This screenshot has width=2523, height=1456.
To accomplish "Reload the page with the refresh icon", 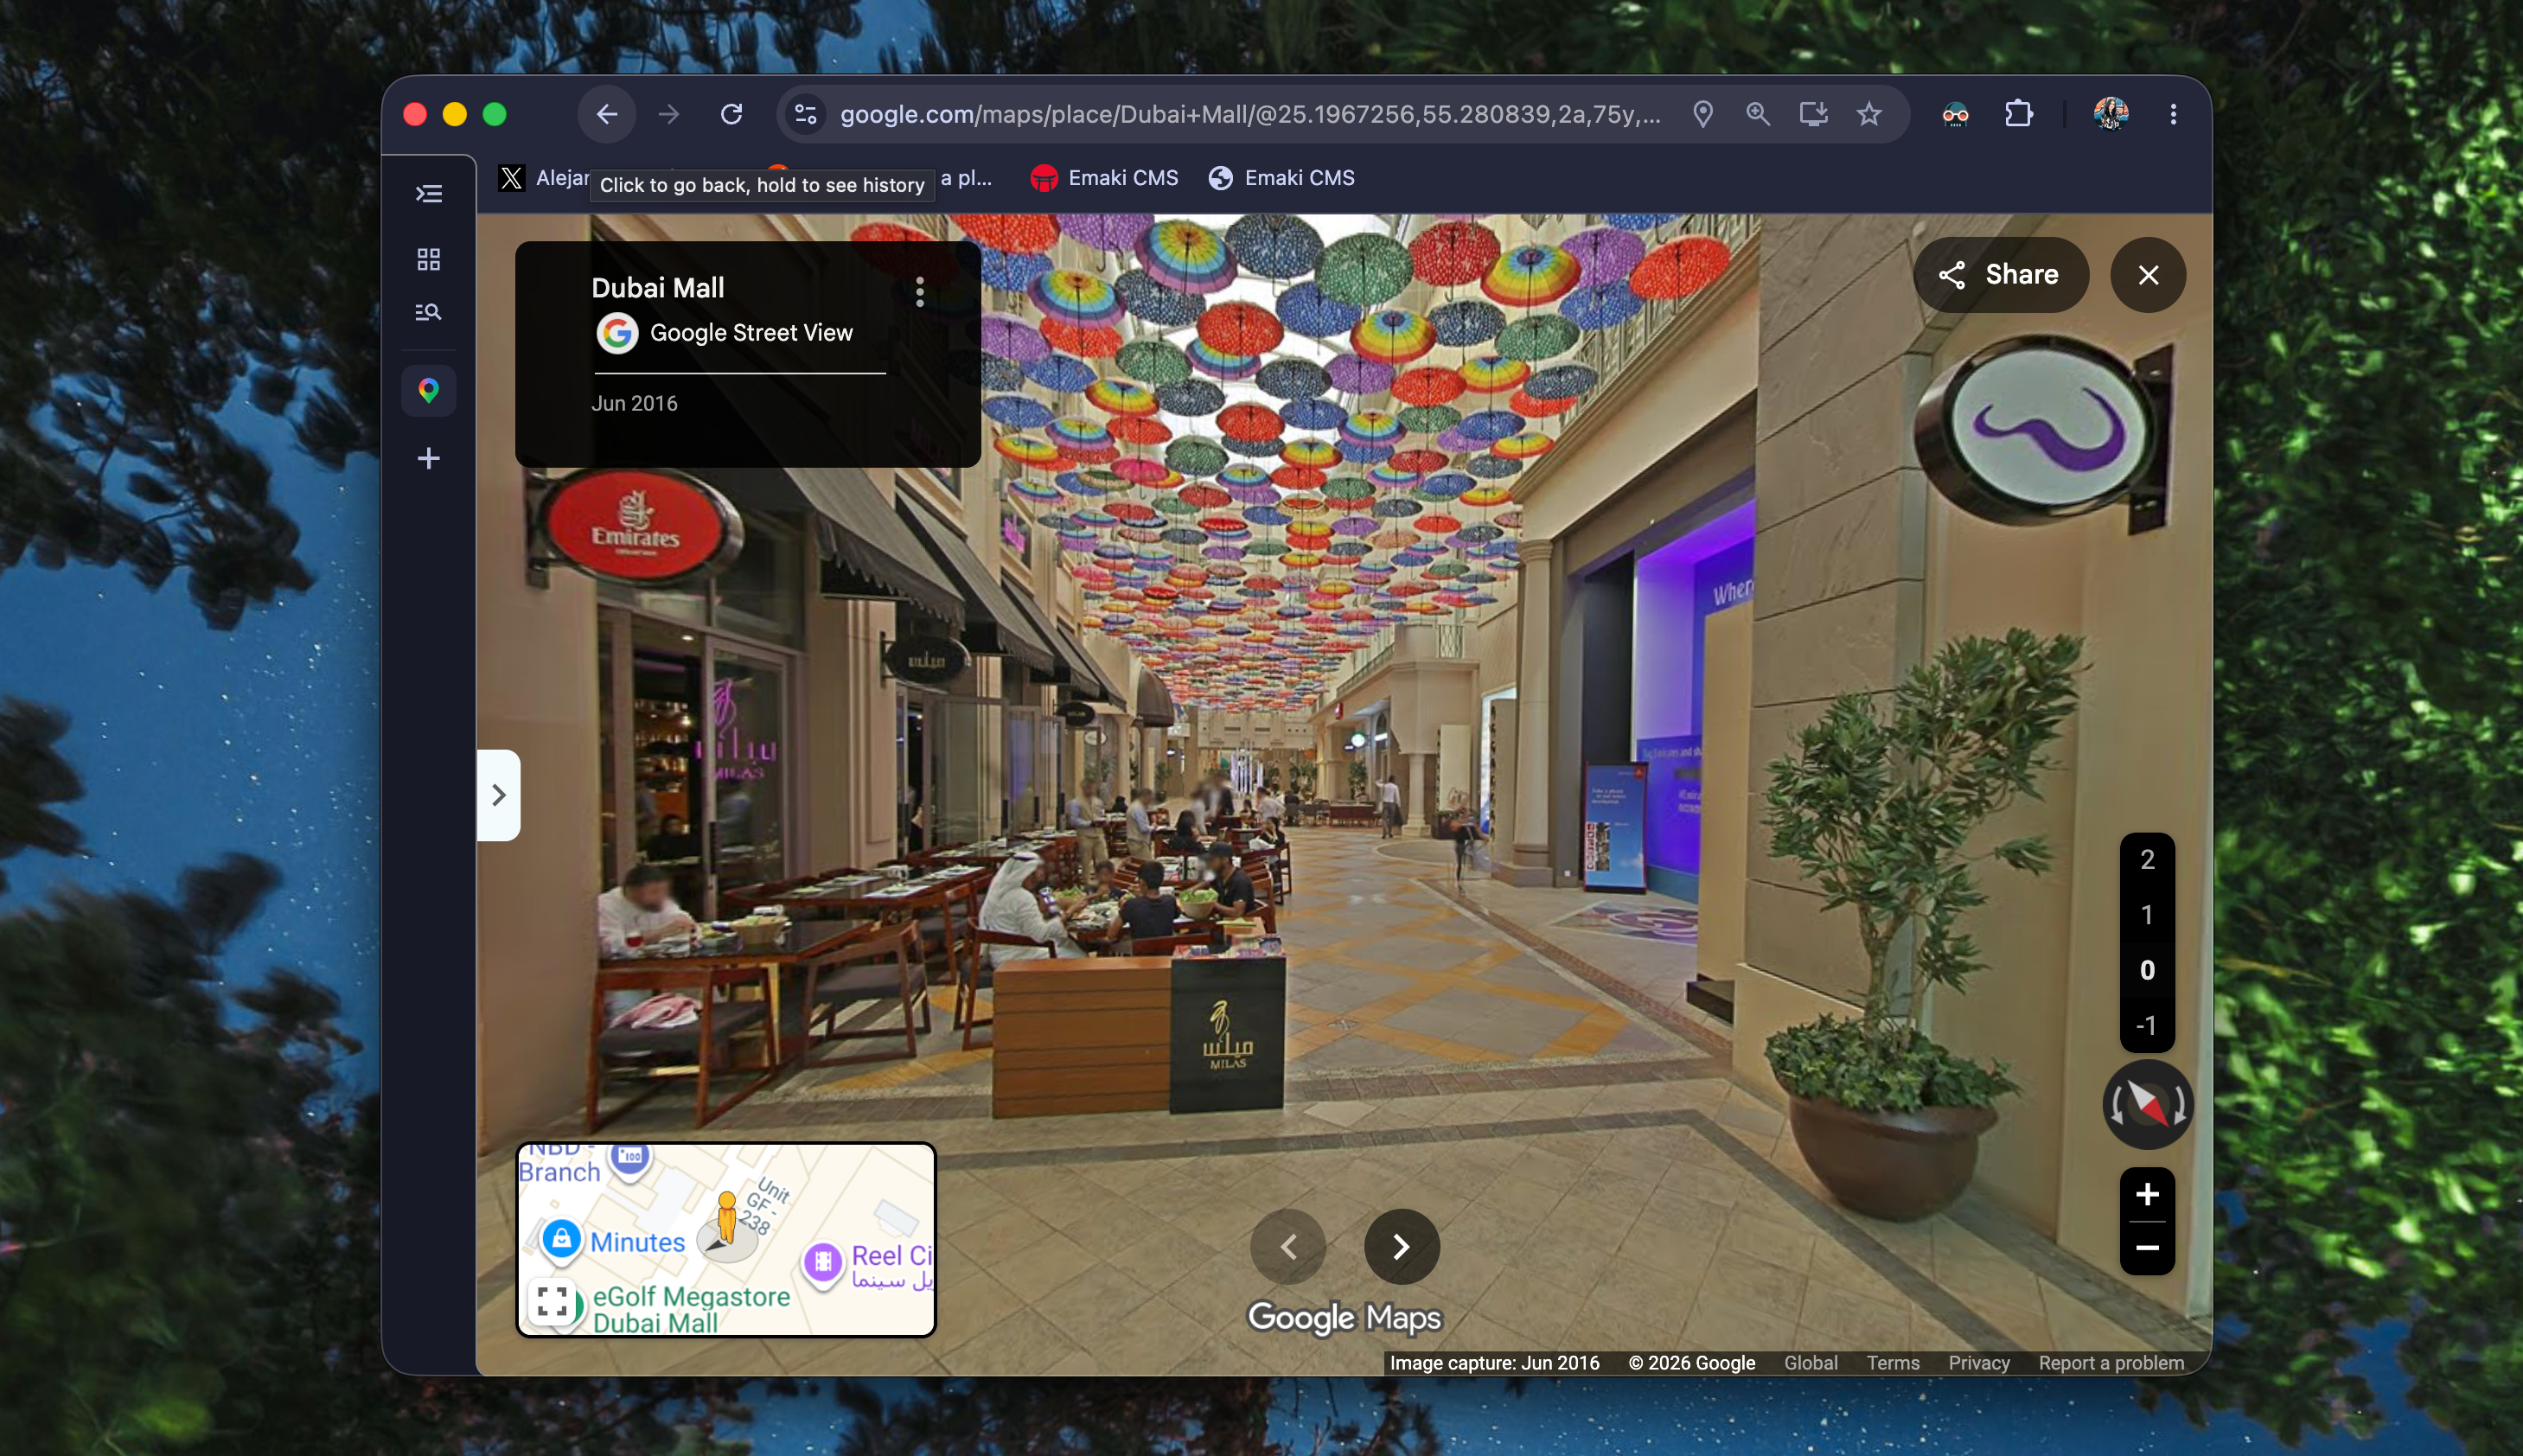I will pos(732,114).
